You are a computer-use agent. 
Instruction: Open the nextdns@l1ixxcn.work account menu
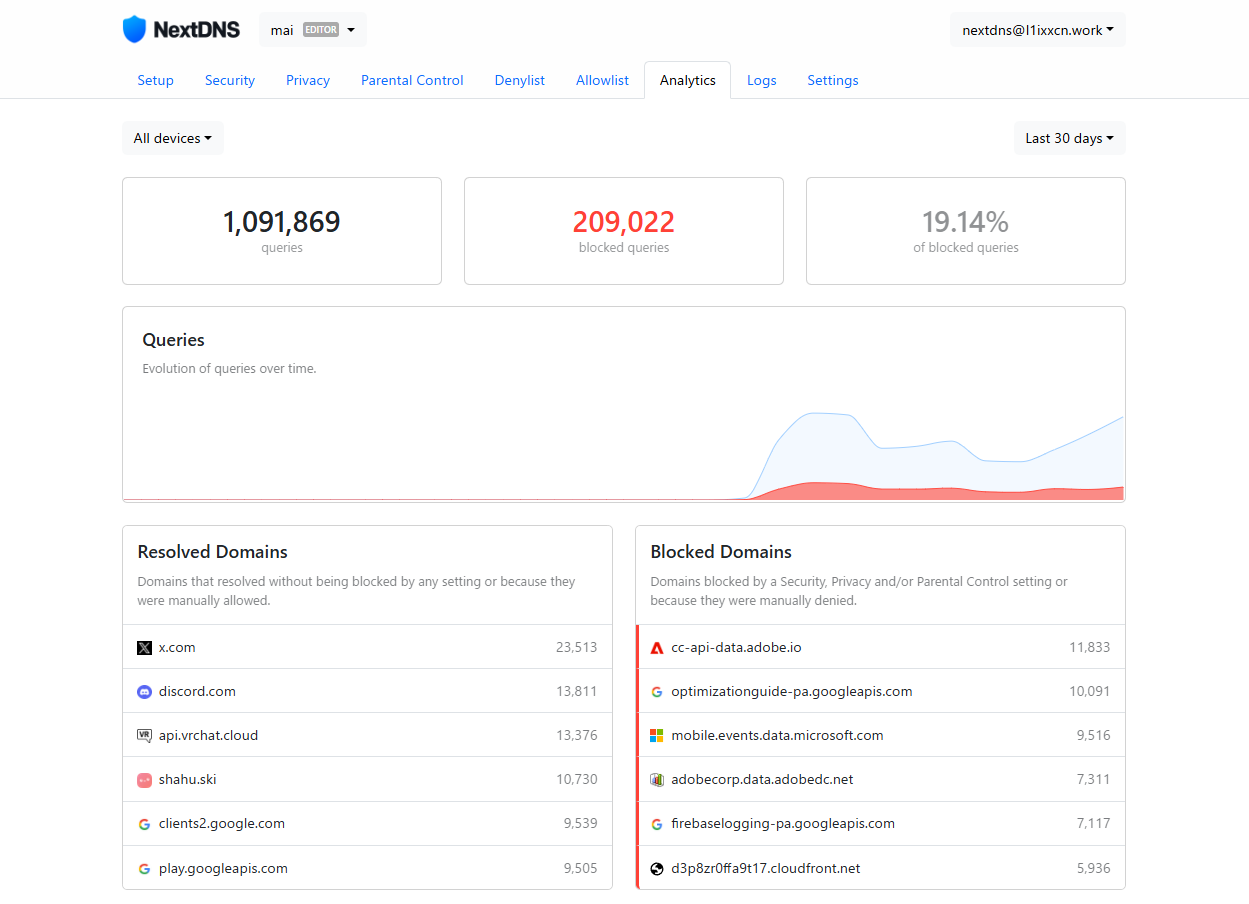1038,30
